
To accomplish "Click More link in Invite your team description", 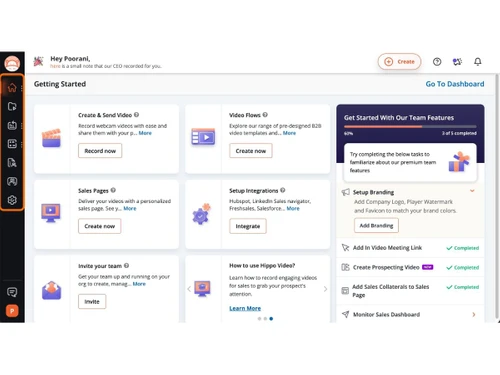I will 139,284.
